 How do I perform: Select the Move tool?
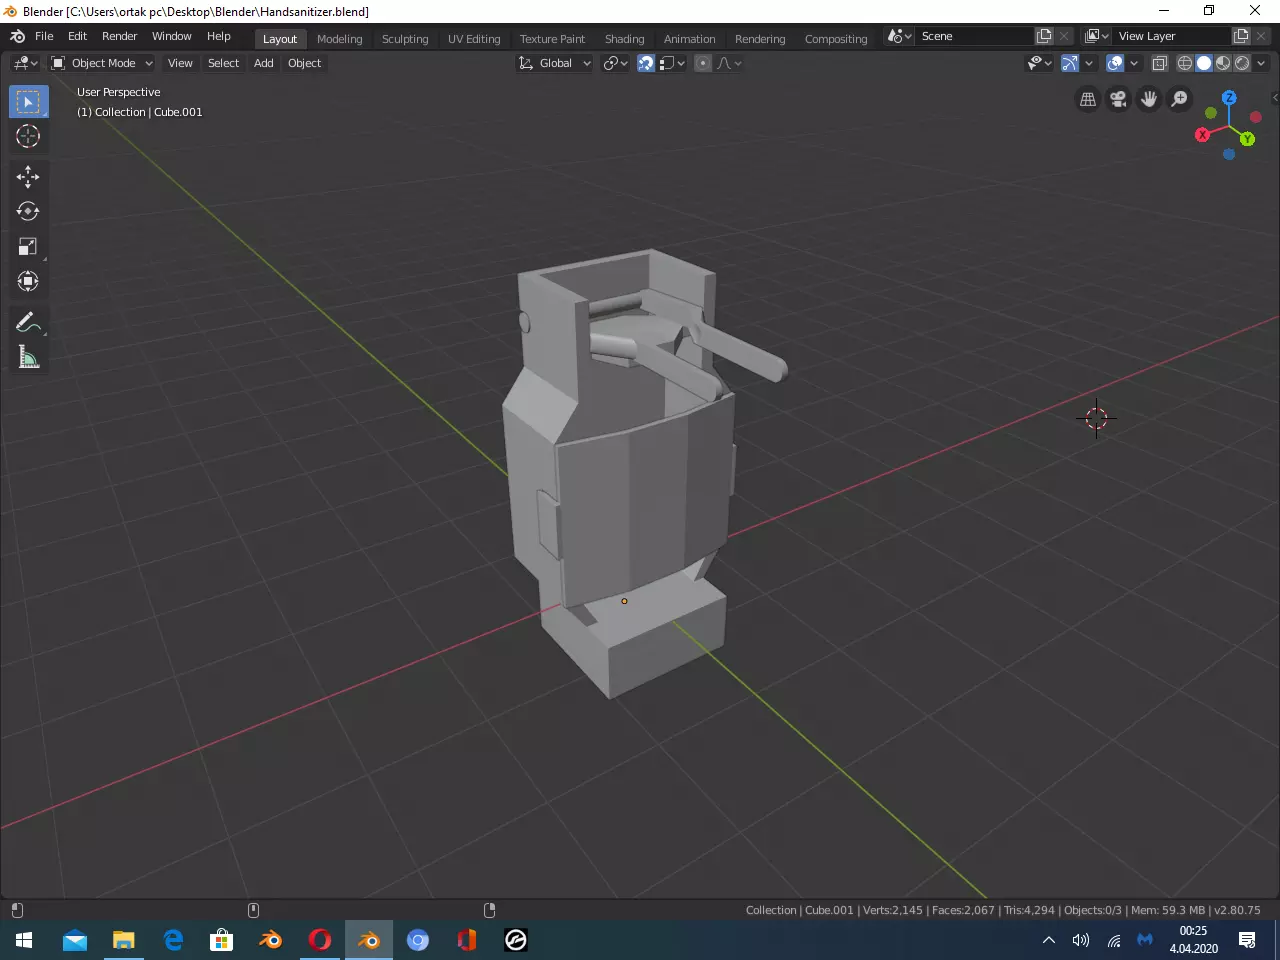click(28, 177)
